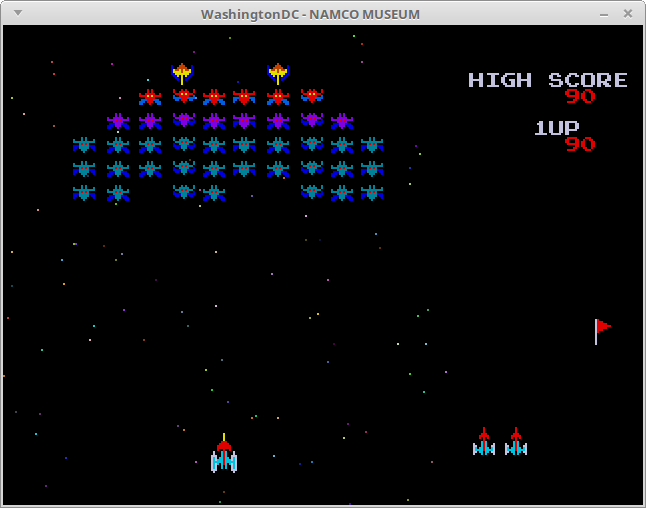Image resolution: width=646 pixels, height=508 pixels.
Task: Click the 90 score under 1UP
Action: [x=580, y=144]
